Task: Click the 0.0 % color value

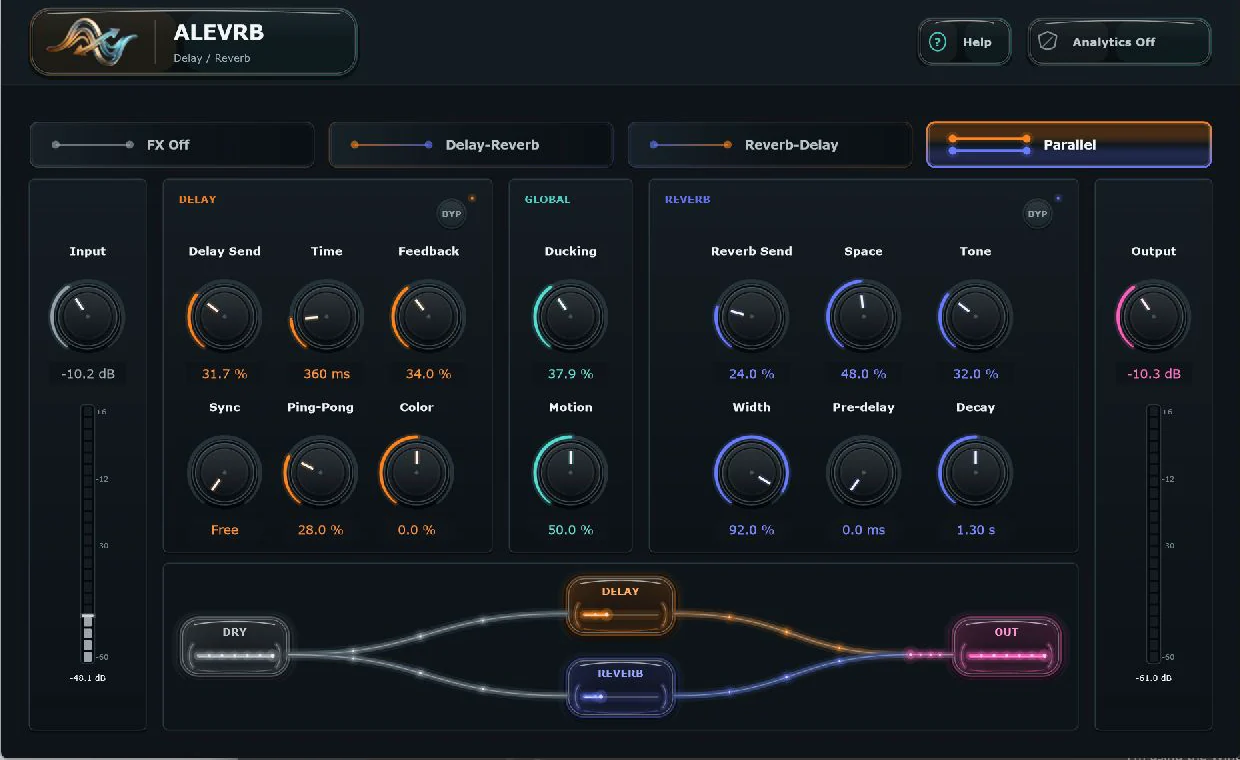Action: click(416, 530)
